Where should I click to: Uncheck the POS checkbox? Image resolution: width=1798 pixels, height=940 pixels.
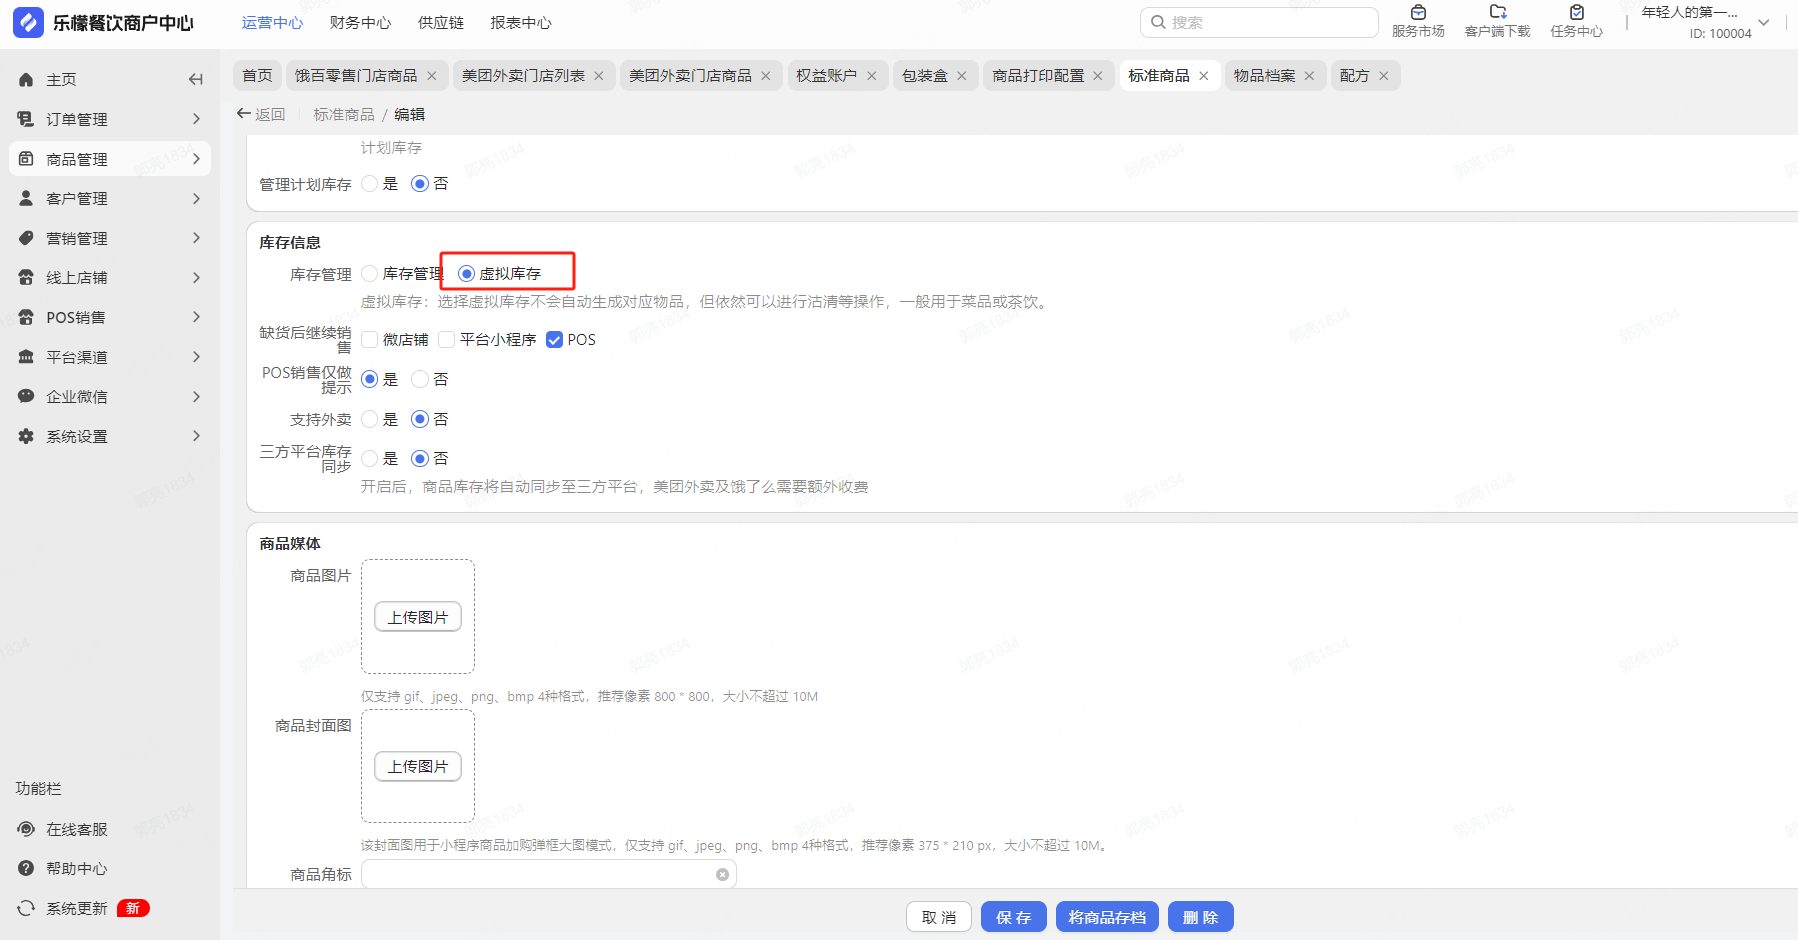[x=554, y=340]
